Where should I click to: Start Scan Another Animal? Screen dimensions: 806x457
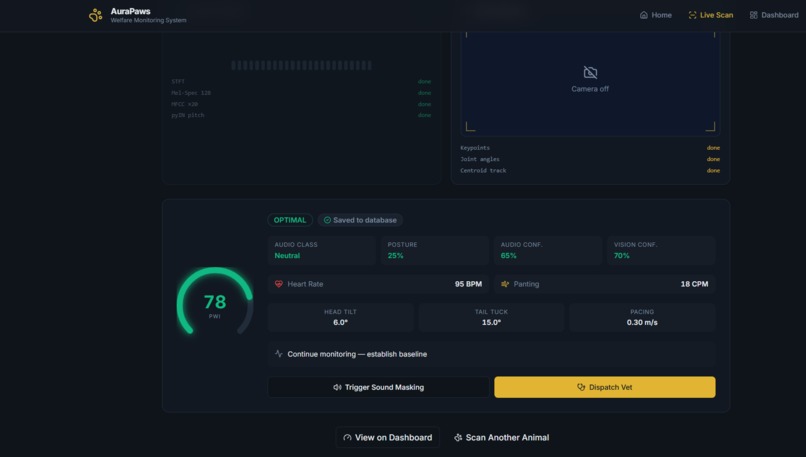point(501,437)
